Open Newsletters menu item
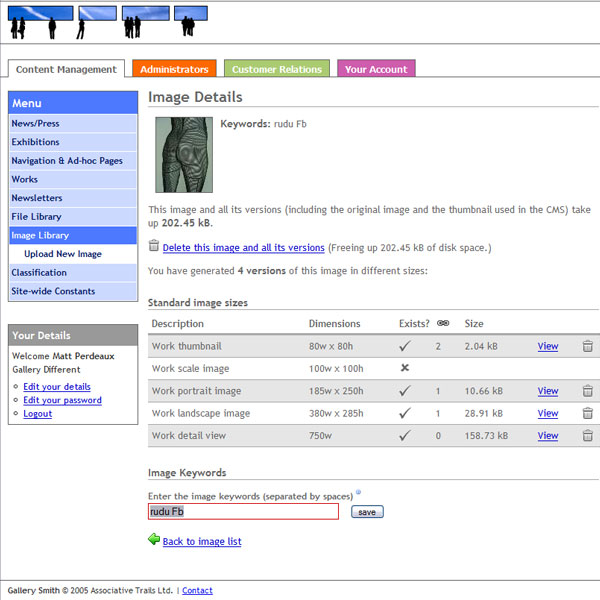Screen dimensions: 600x600 click(x=73, y=198)
